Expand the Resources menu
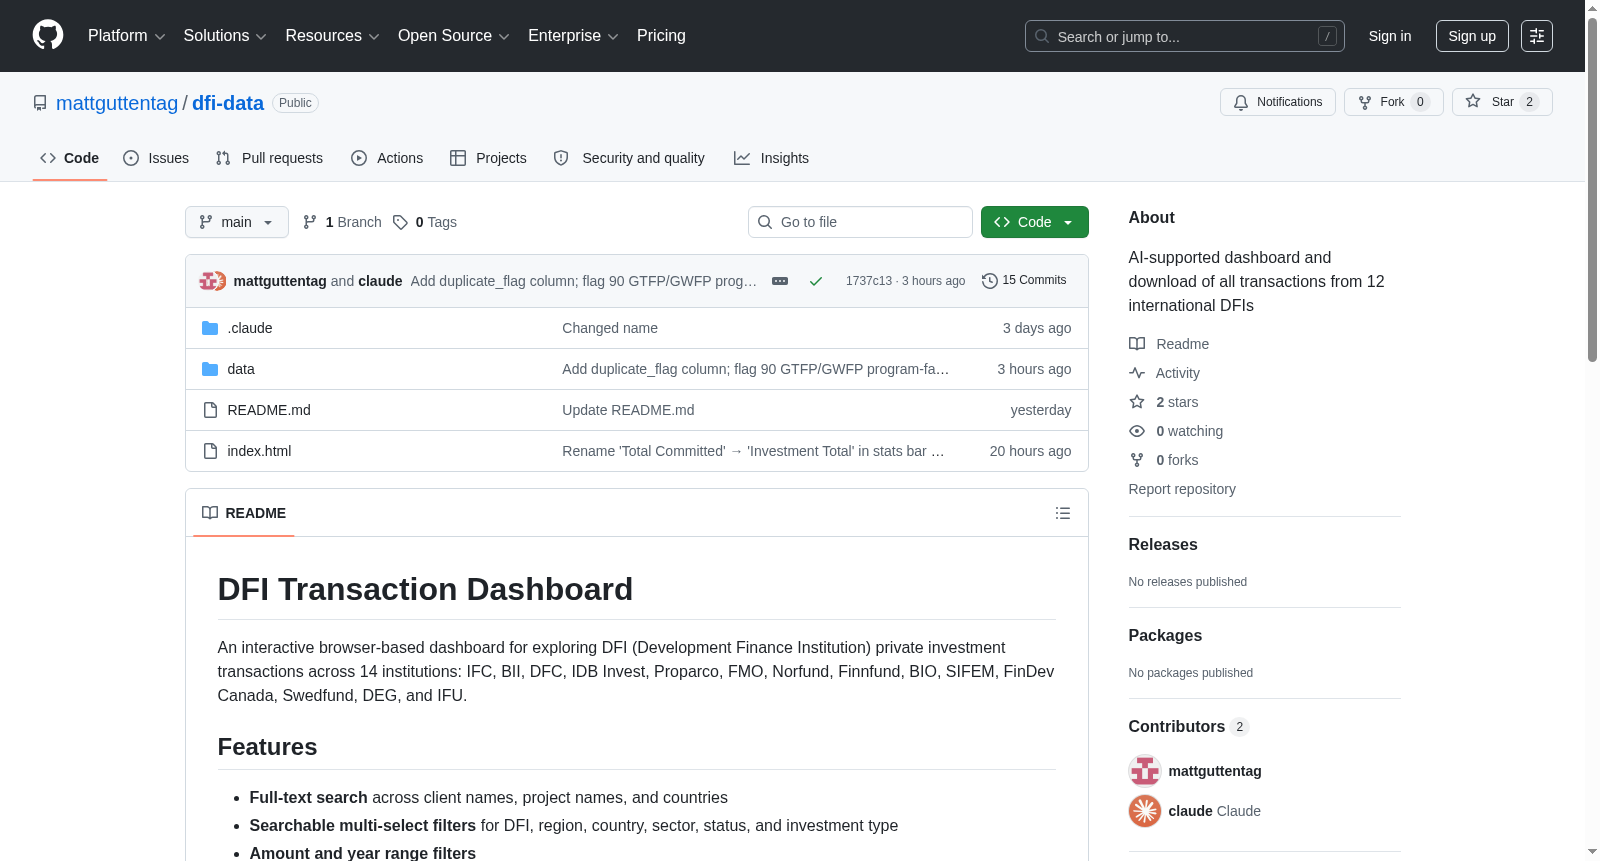 pyautogui.click(x=332, y=36)
